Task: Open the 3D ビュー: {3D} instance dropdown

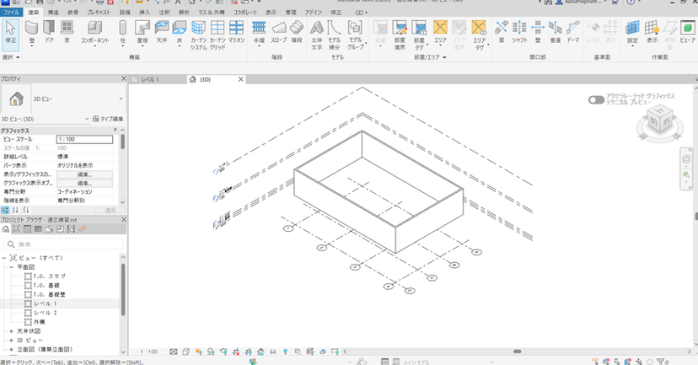Action: 87,119
